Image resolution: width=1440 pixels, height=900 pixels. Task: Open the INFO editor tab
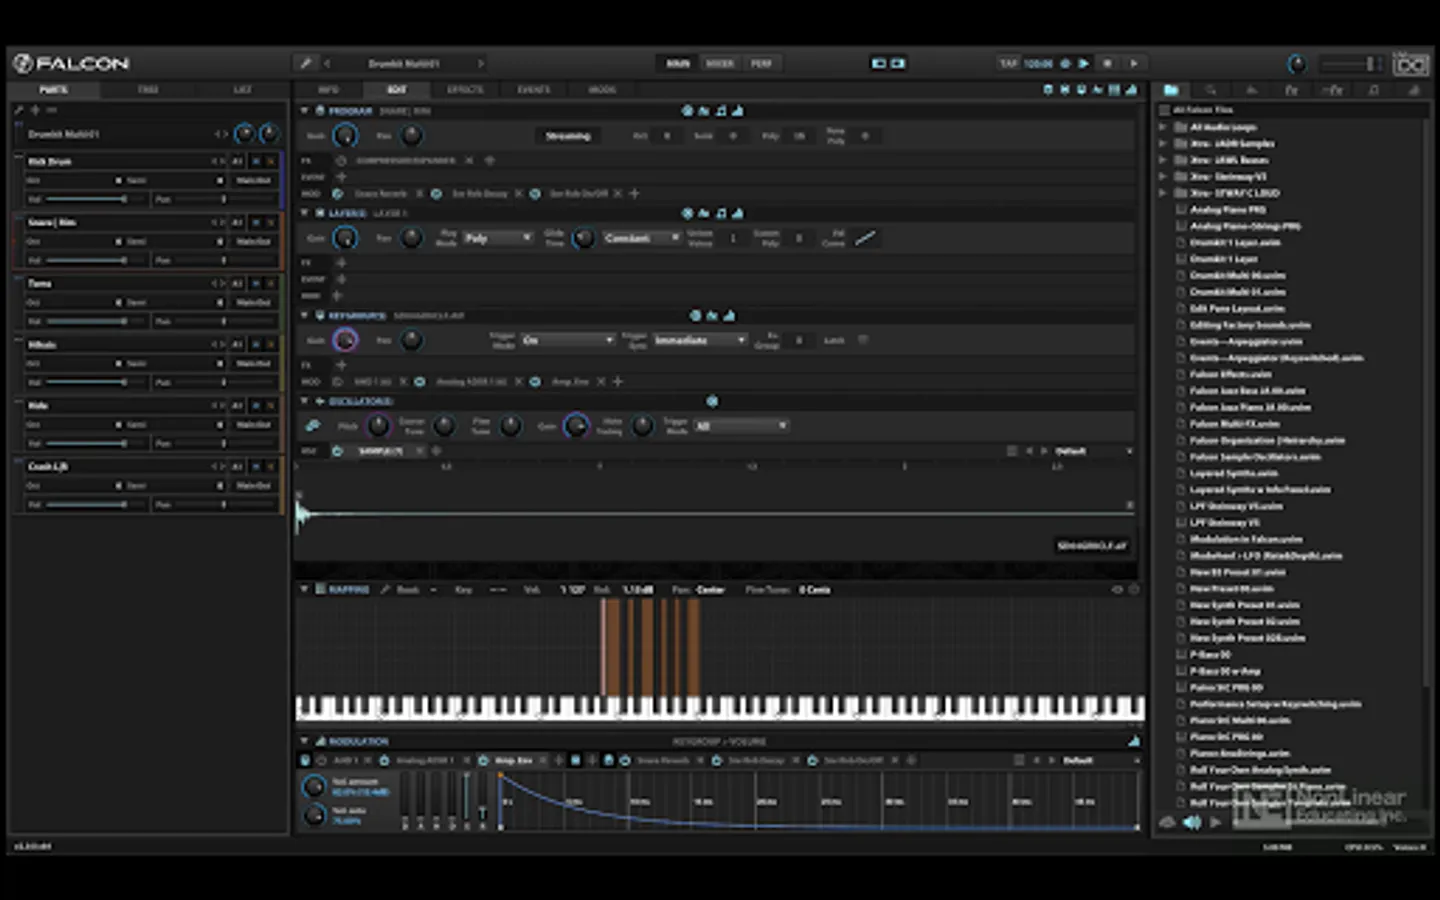(328, 90)
